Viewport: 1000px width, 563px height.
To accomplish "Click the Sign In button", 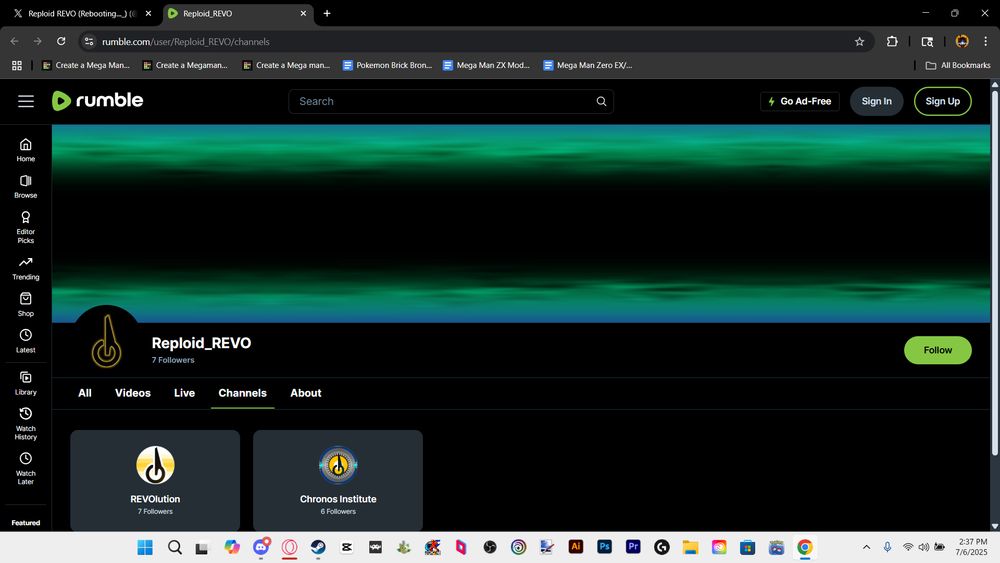I will (x=876, y=101).
